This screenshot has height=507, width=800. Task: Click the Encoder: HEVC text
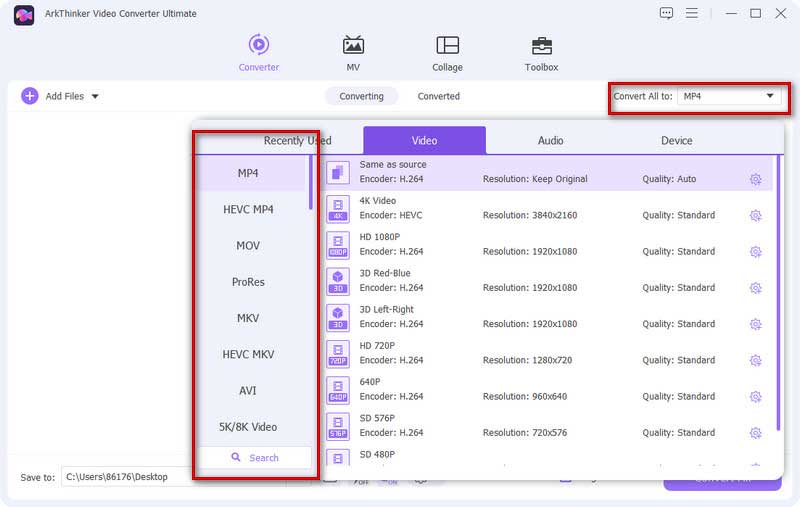click(x=391, y=215)
